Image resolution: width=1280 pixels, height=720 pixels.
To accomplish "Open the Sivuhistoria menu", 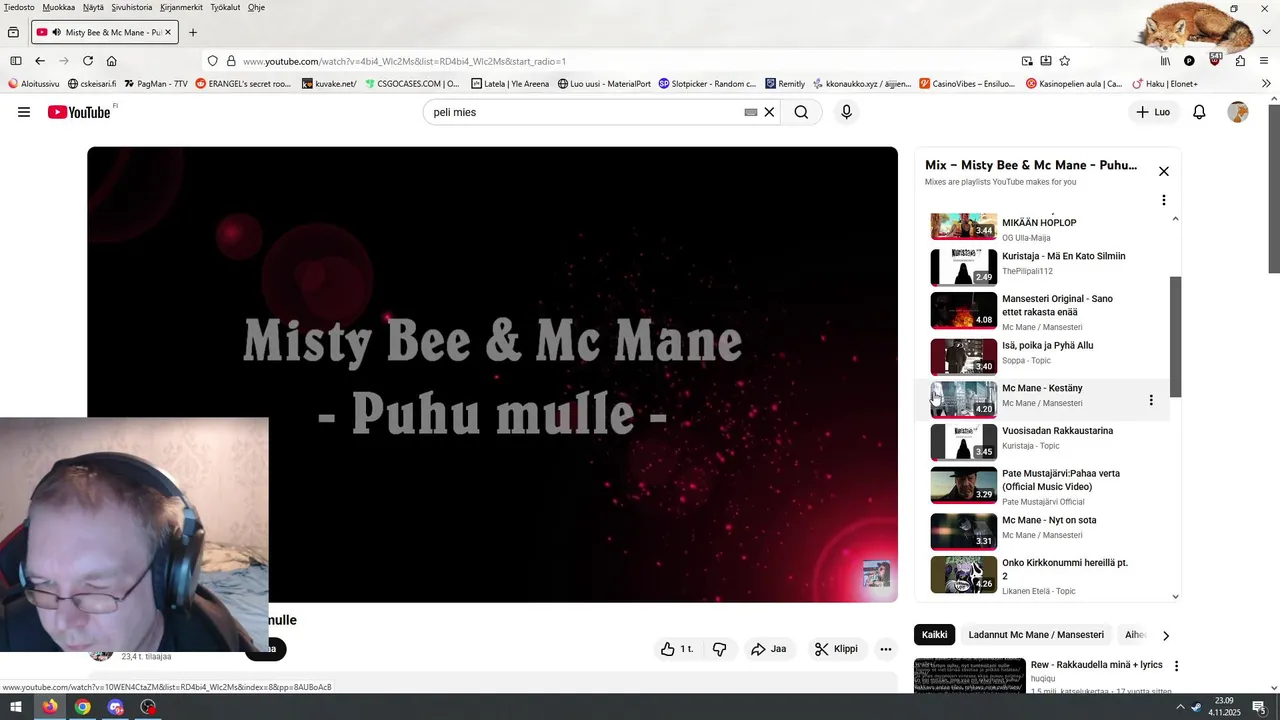I will [x=132, y=7].
